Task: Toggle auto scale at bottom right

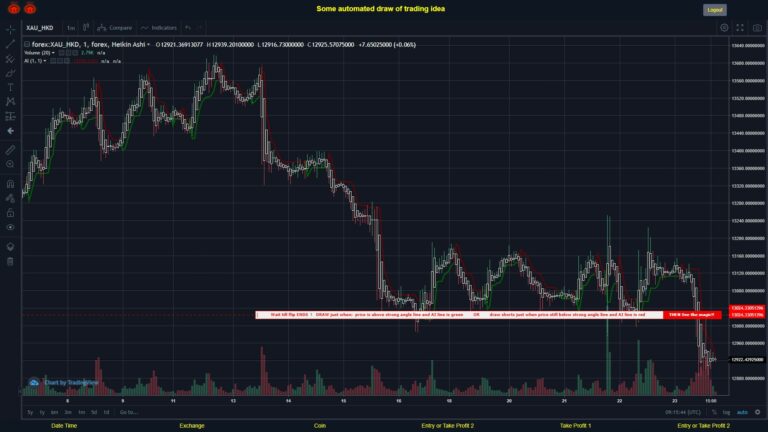Action: pyautogui.click(x=743, y=412)
